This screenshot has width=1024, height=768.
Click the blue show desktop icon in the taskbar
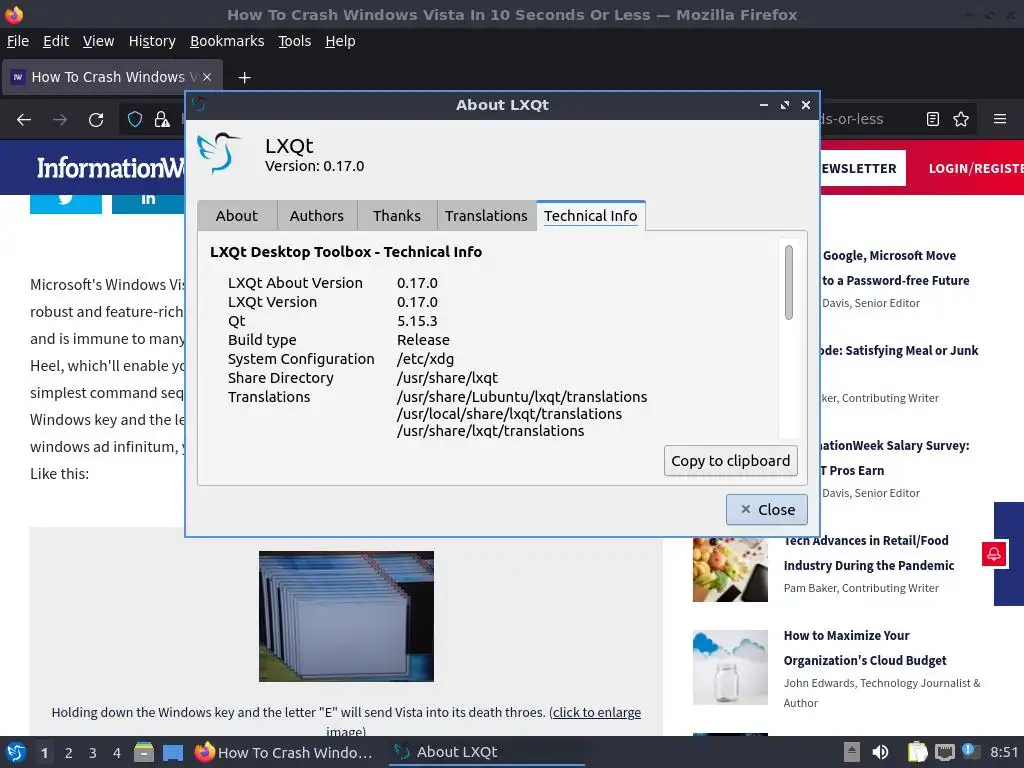[x=173, y=752]
